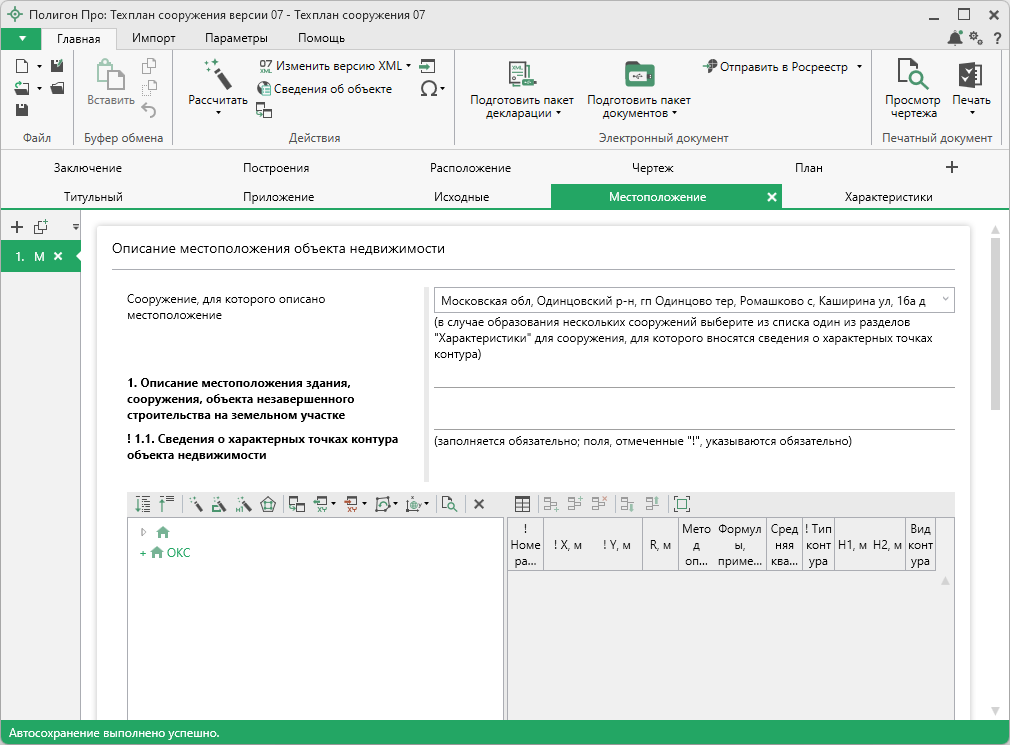Click the search magnifier icon in table toolbar

click(449, 505)
